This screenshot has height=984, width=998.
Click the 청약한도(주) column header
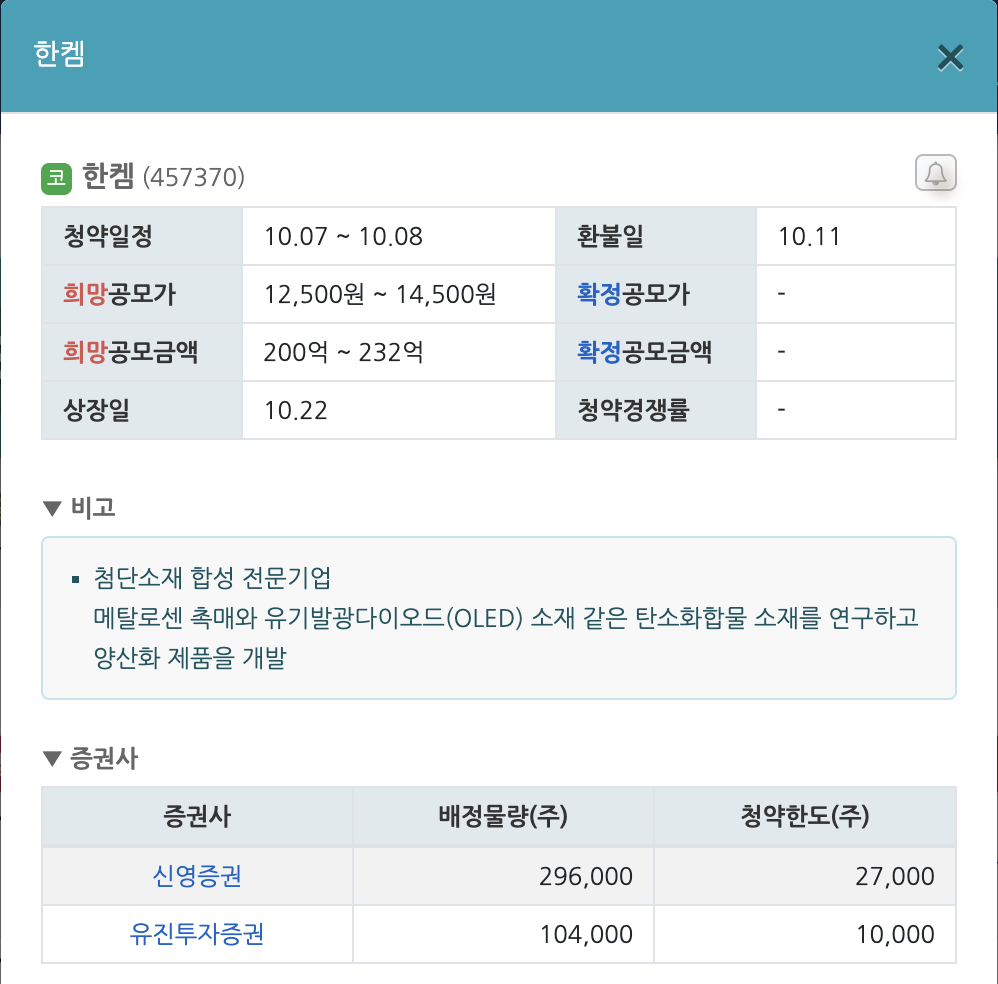[x=805, y=816]
